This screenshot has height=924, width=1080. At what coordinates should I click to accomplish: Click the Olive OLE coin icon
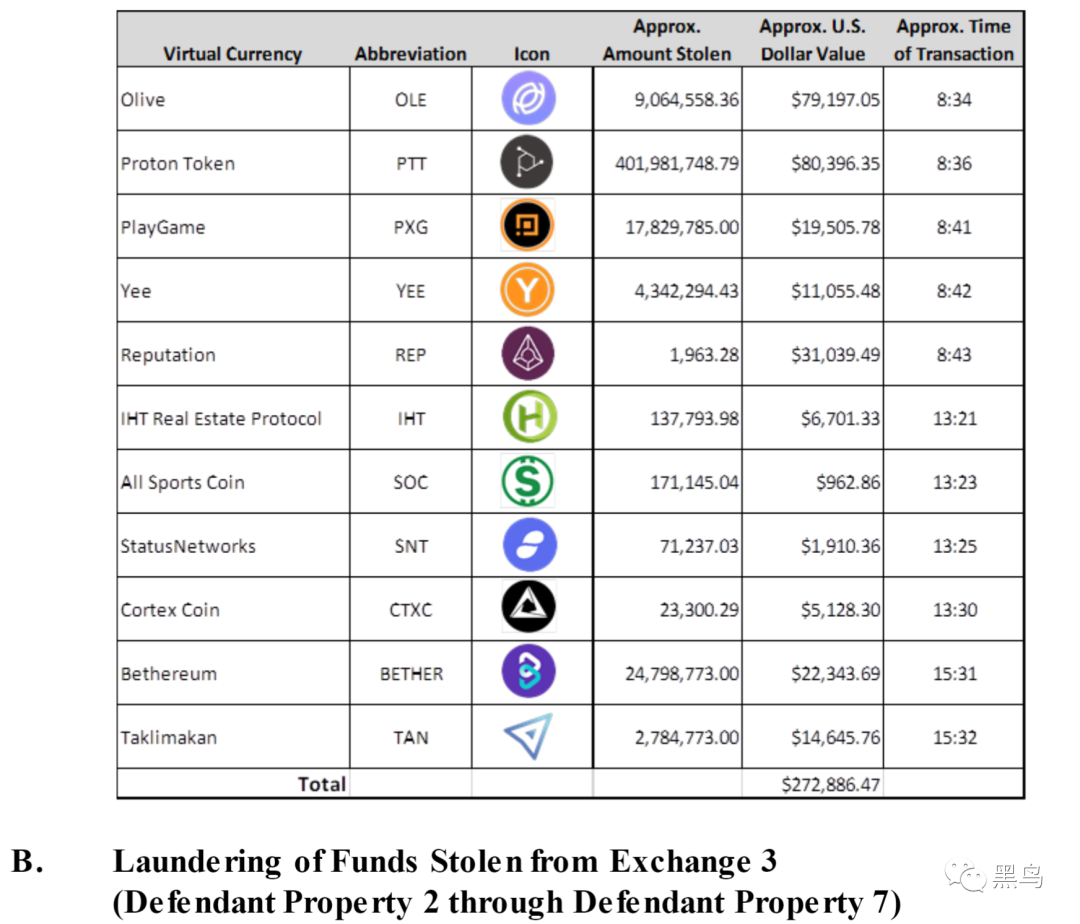pyautogui.click(x=528, y=98)
